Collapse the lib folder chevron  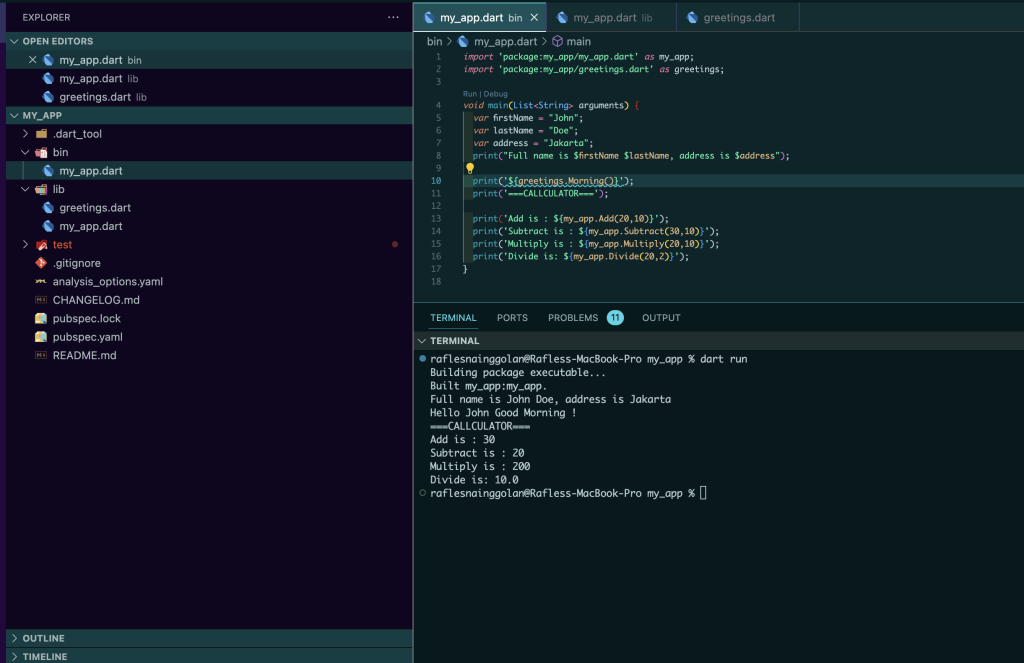point(25,189)
